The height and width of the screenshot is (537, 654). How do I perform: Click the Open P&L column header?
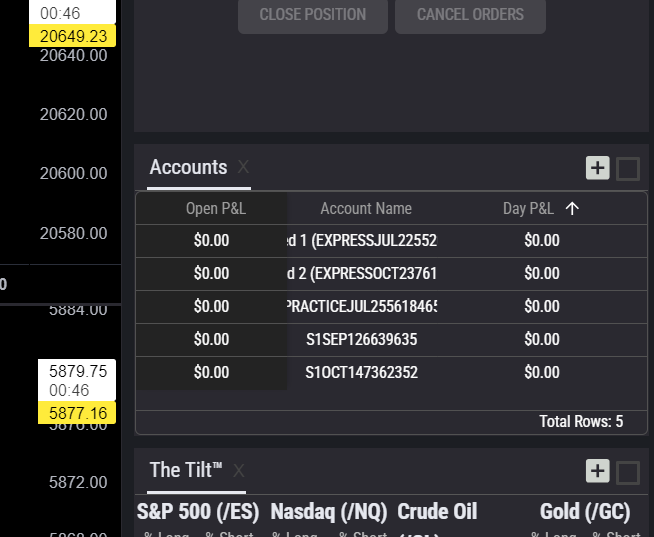click(x=215, y=208)
